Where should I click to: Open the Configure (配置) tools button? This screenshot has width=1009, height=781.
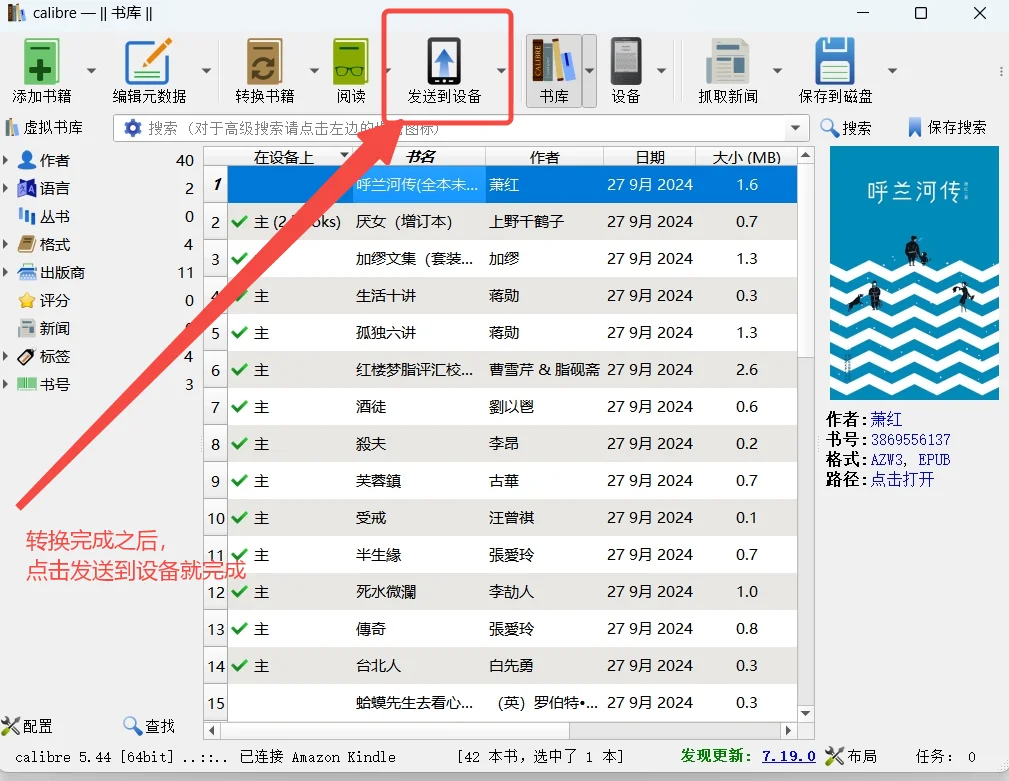(x=27, y=726)
